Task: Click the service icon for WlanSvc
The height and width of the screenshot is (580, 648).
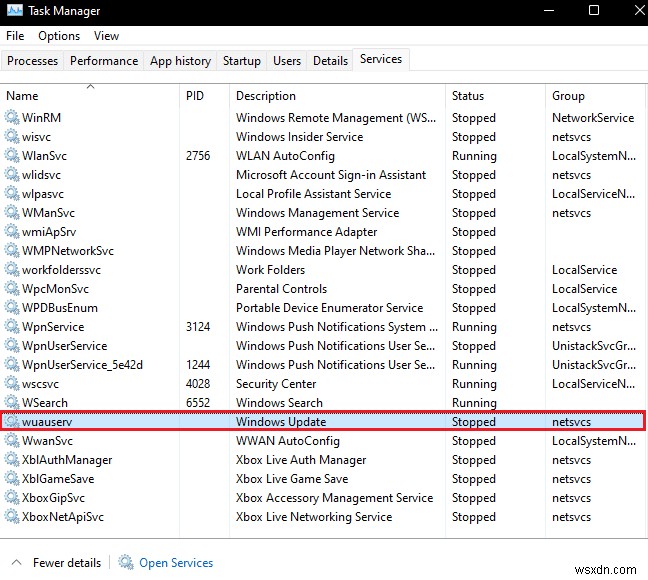Action: (x=12, y=155)
